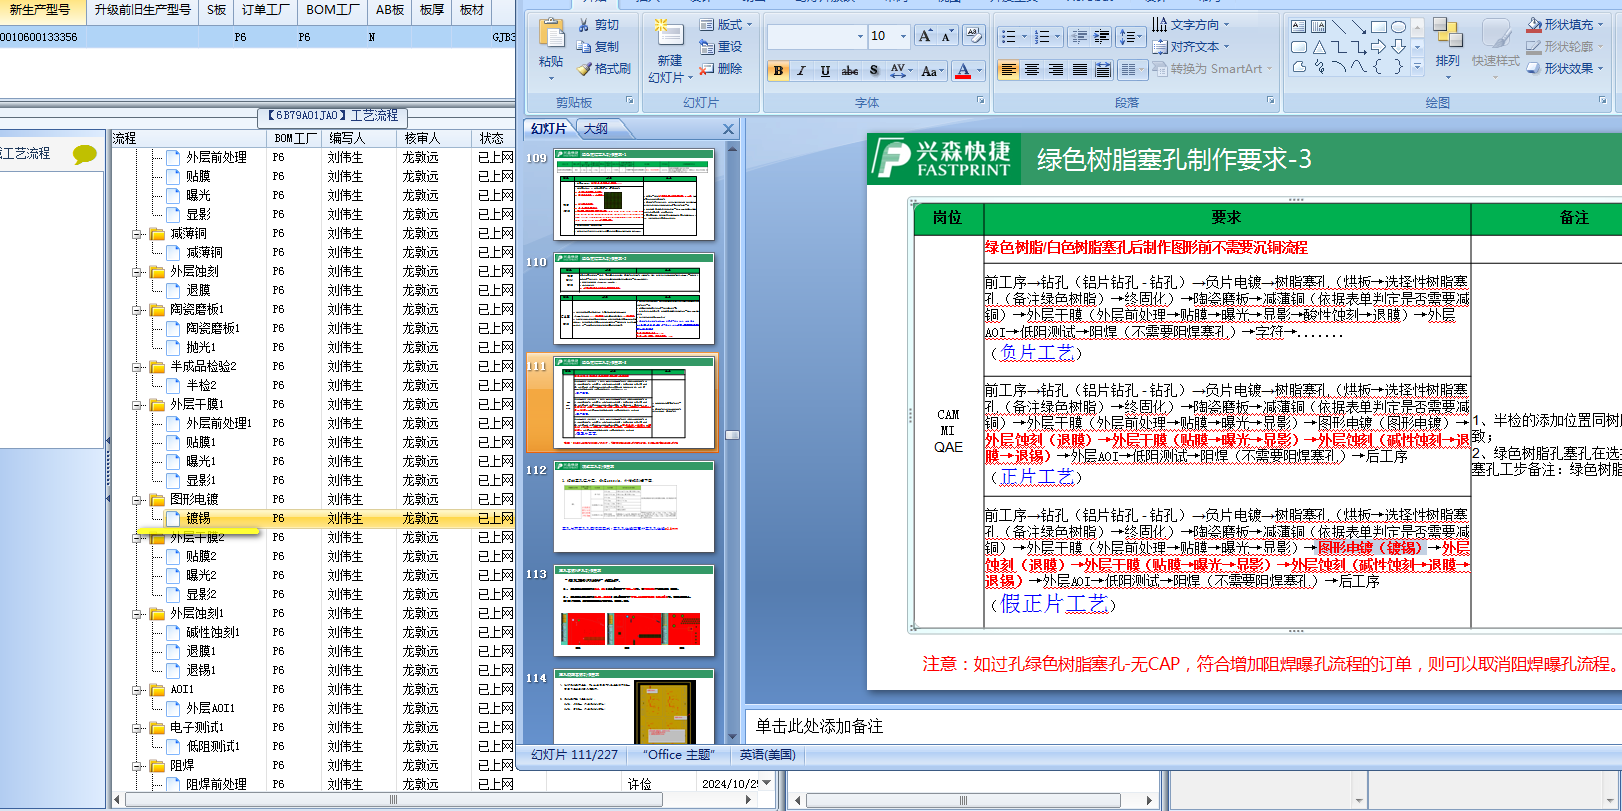Open the font color dropdown arrow

(x=980, y=71)
